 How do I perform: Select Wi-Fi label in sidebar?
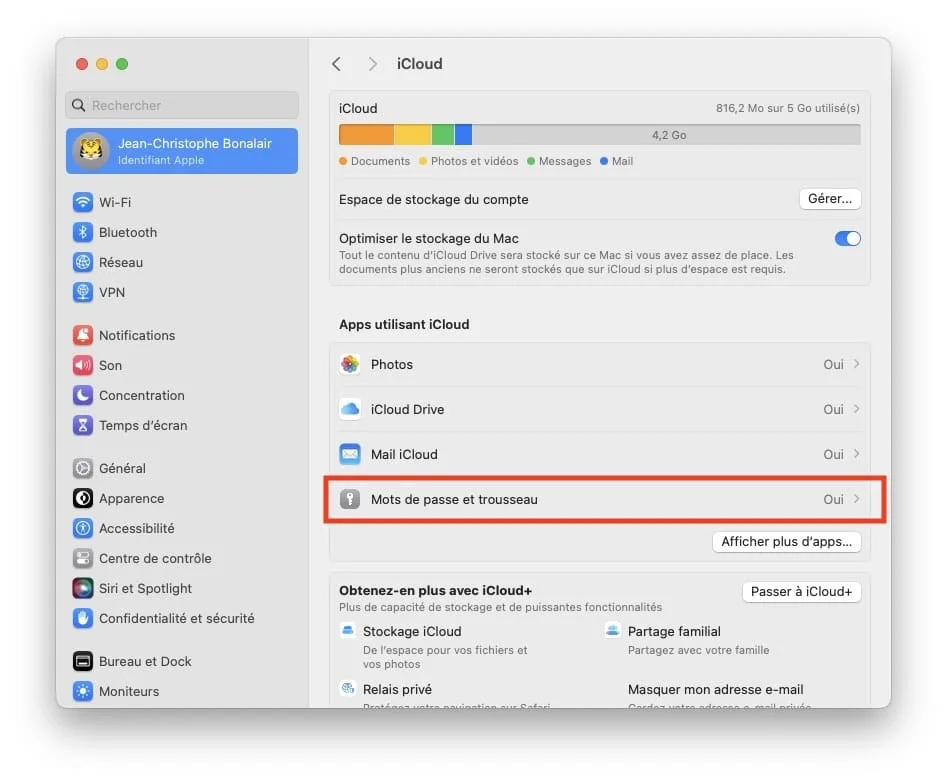(x=115, y=202)
